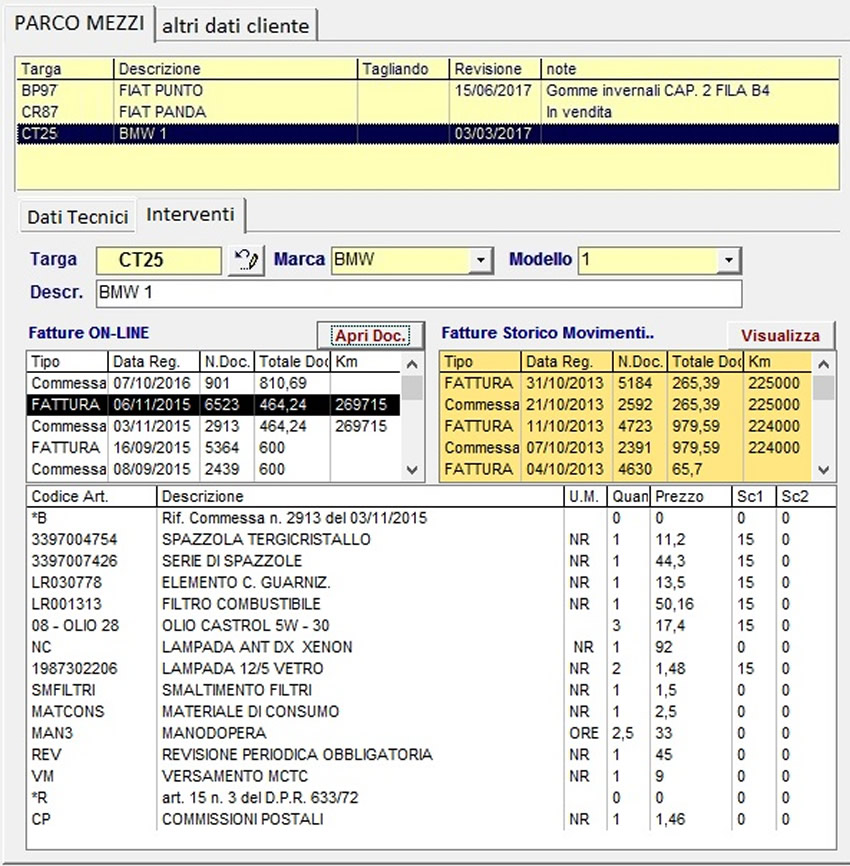
Task: Select article SERIE DI SPAZZOLE row
Action: (x=431, y=561)
